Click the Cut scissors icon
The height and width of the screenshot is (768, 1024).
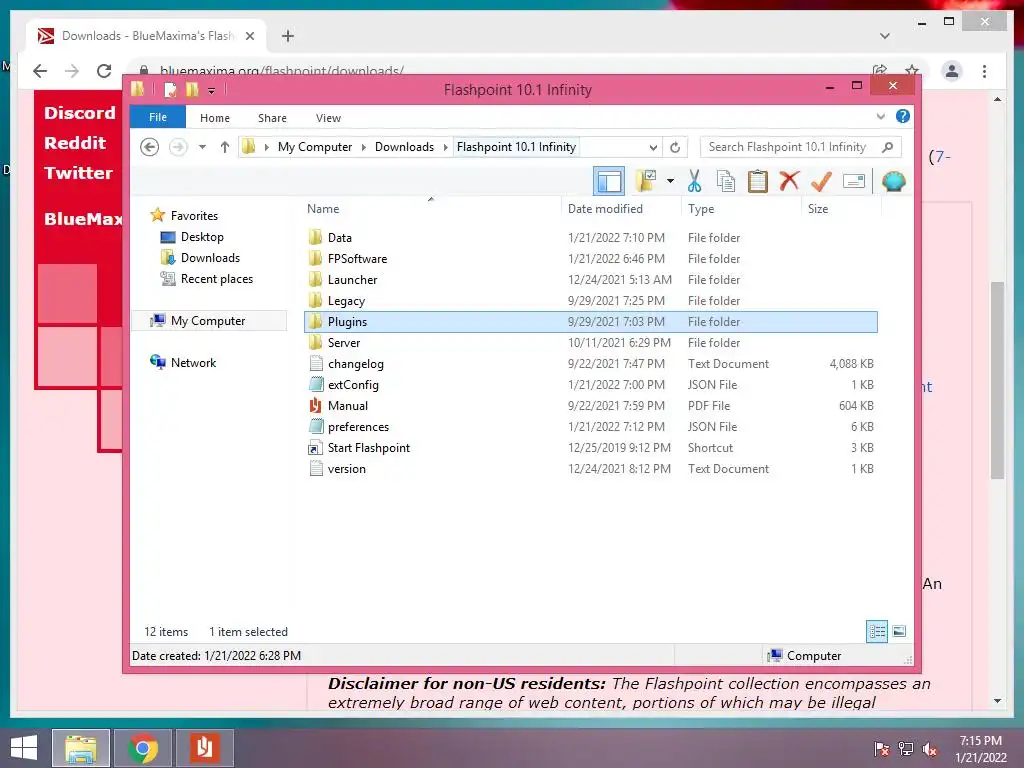(x=694, y=181)
